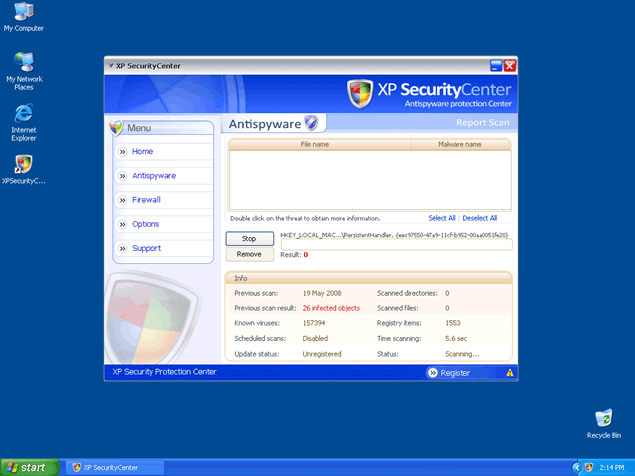Viewport: 635px width, 476px height.
Task: Open the Recycle Bin
Action: coord(603,418)
